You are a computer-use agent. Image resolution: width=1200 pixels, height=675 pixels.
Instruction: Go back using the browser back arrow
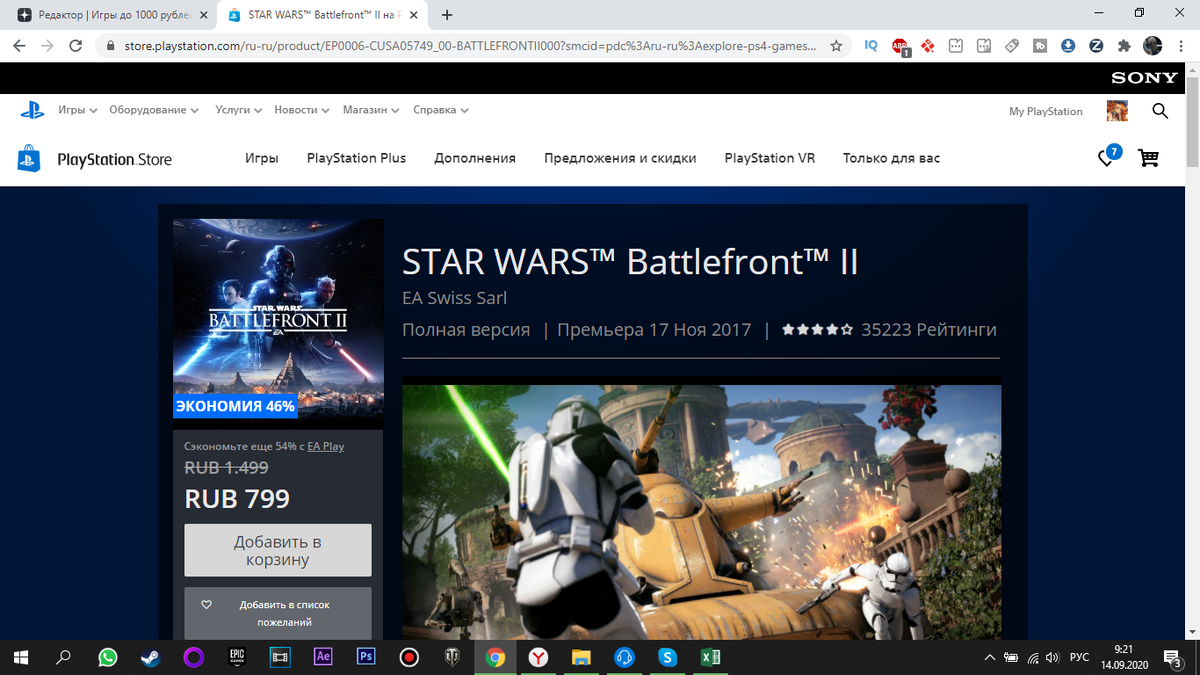(19, 45)
